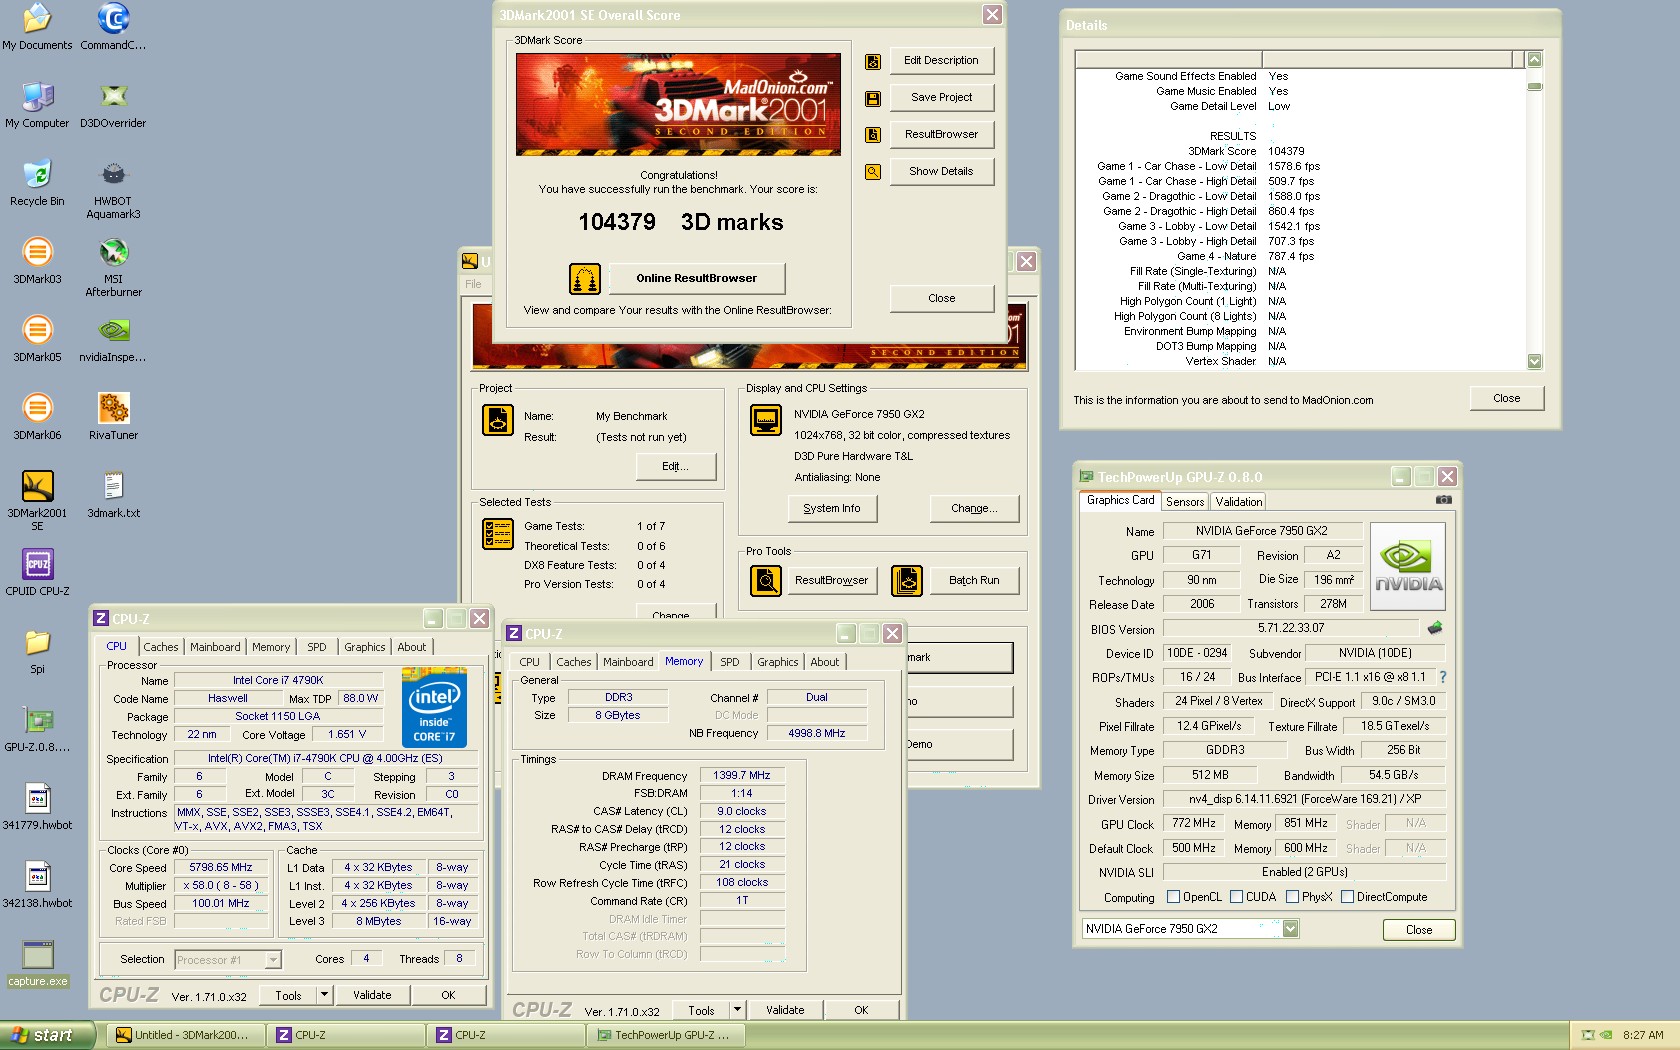Click bus interface question mark icon
This screenshot has width=1680, height=1050.
(x=1442, y=677)
